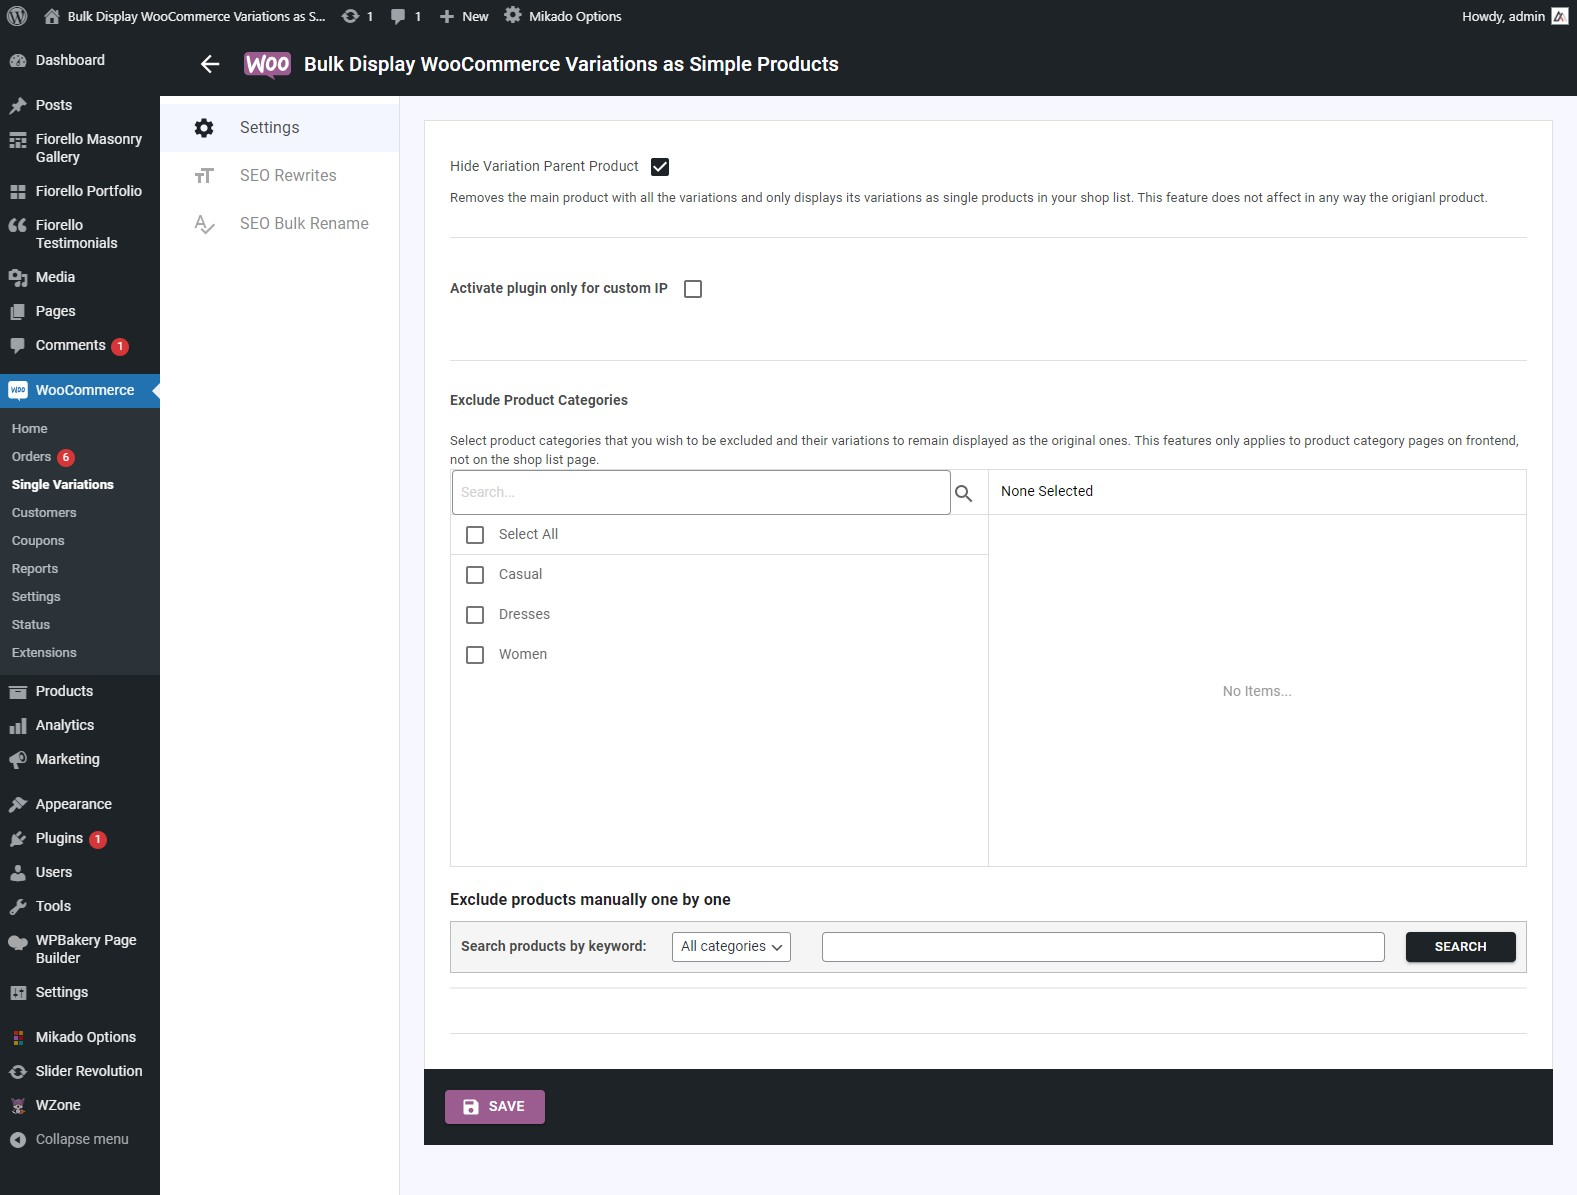Open the Settings tab in plugin sidebar
Viewport: 1577px width, 1195px height.
(279, 128)
